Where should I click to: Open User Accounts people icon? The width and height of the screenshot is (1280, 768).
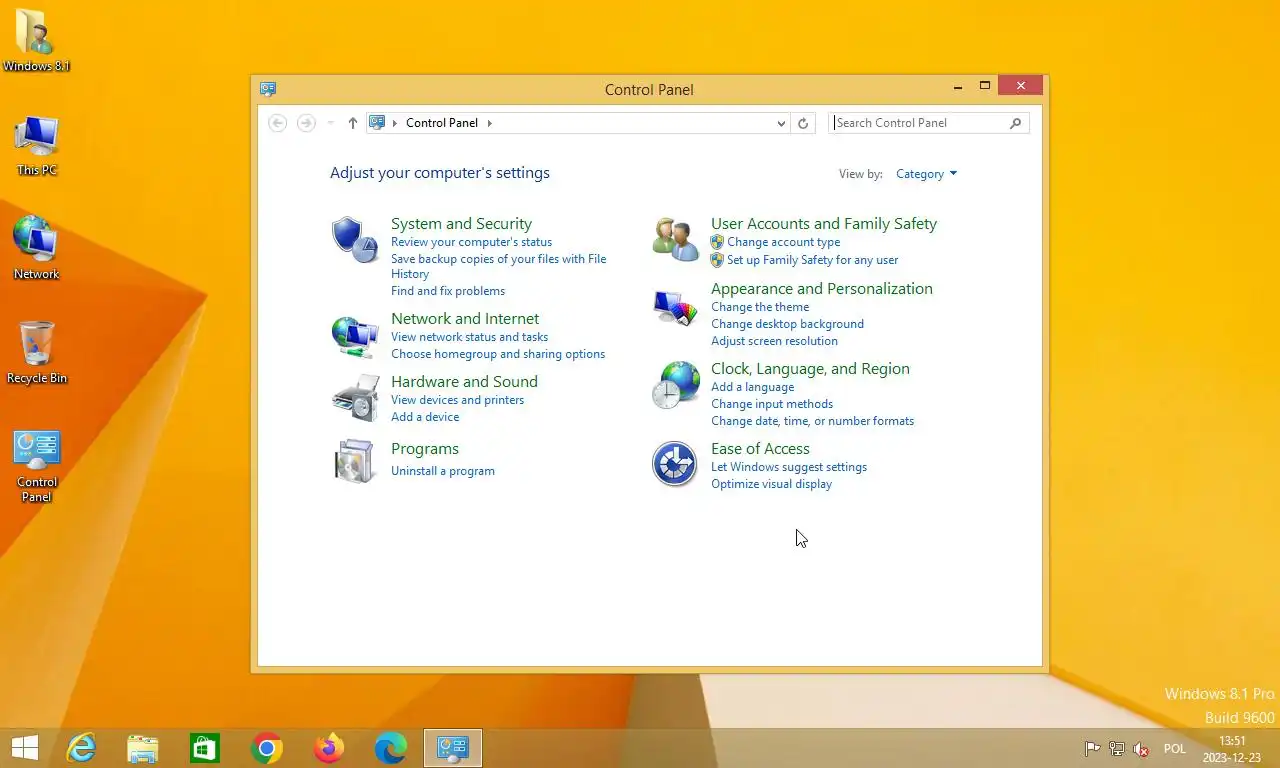pyautogui.click(x=675, y=240)
